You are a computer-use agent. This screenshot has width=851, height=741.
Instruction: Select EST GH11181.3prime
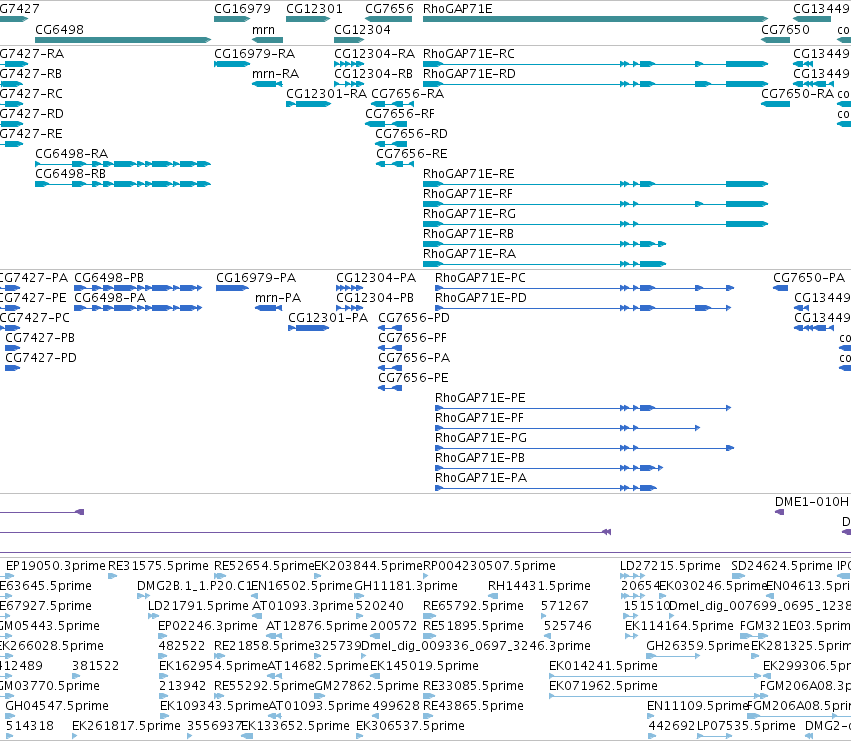click(406, 586)
